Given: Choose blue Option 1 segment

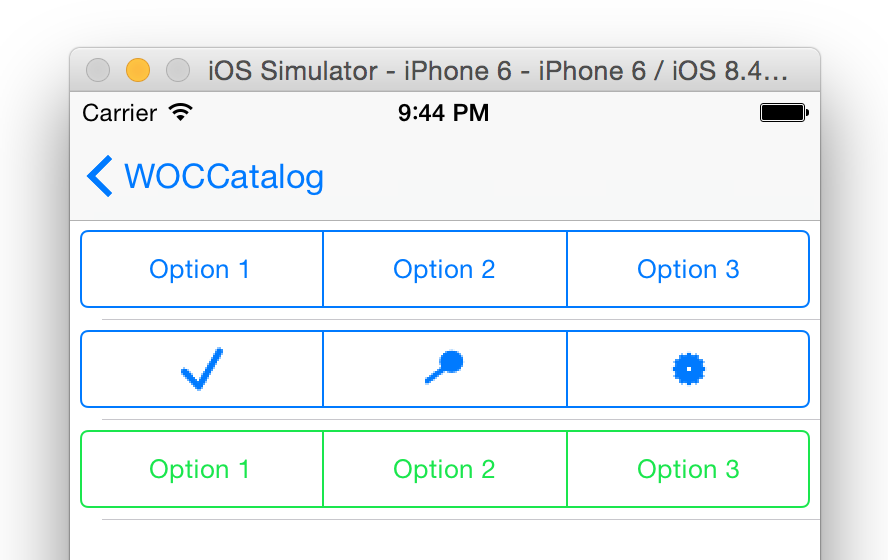Looking at the screenshot, I should click(200, 269).
